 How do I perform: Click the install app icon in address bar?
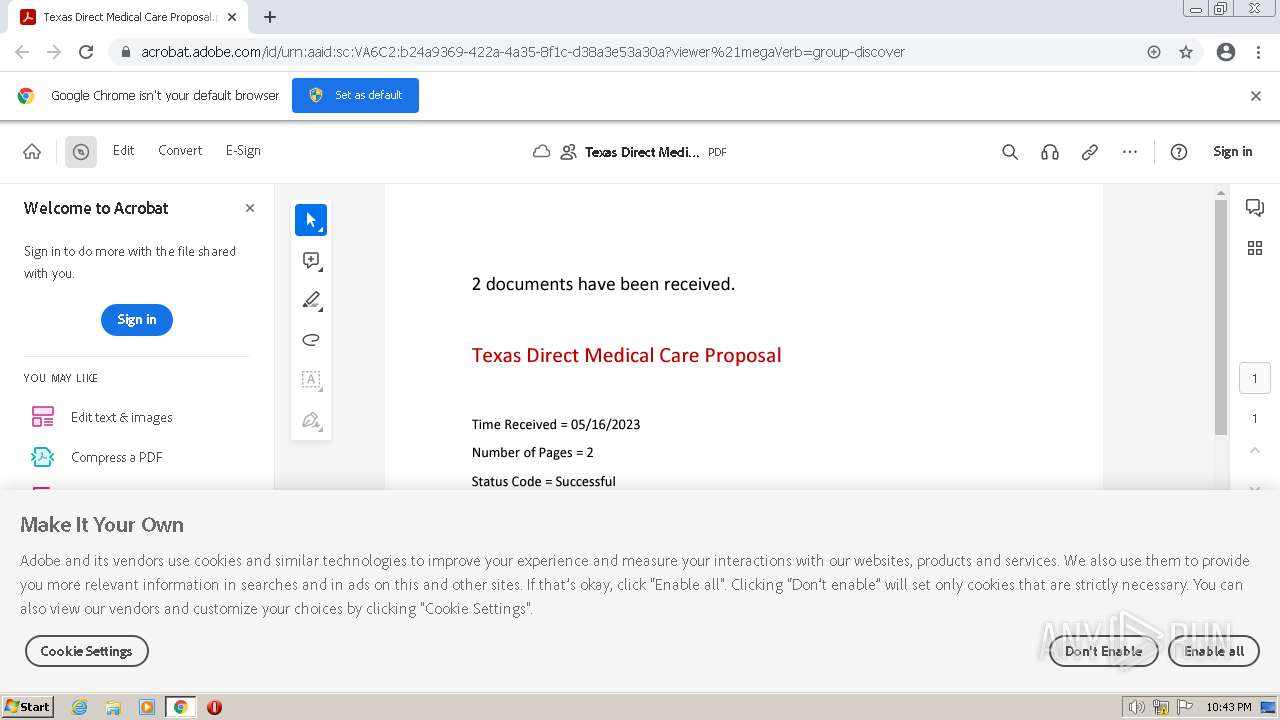point(1154,52)
